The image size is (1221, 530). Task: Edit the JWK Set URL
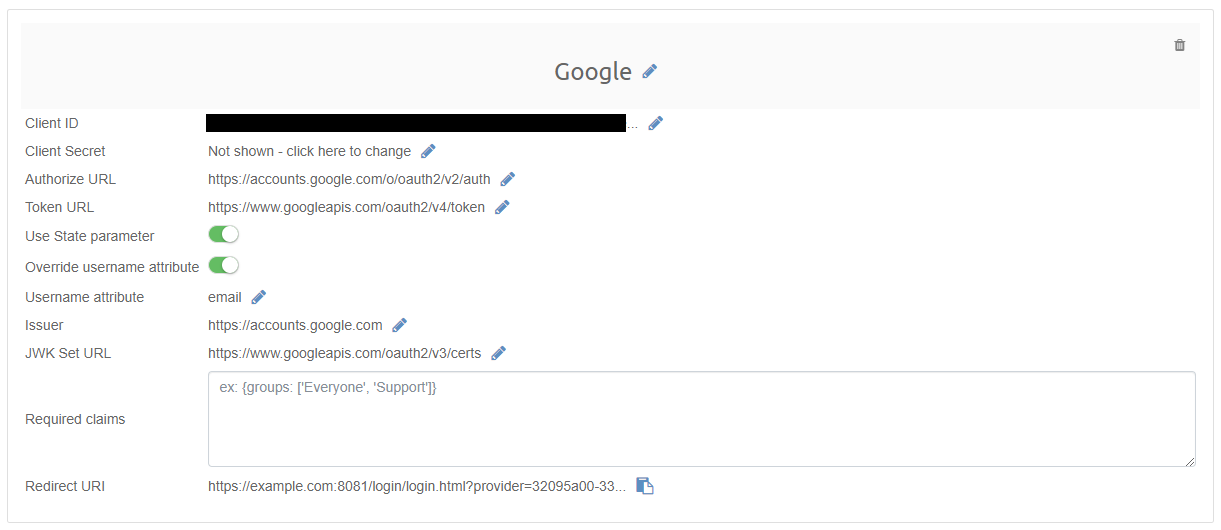click(498, 353)
